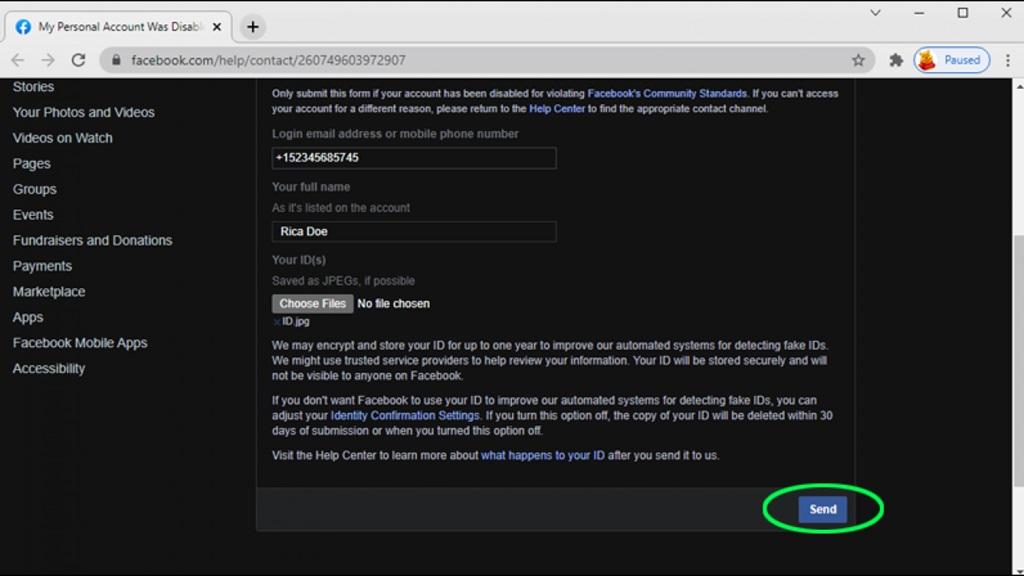Click the browser back arrow

pyautogui.click(x=18, y=60)
